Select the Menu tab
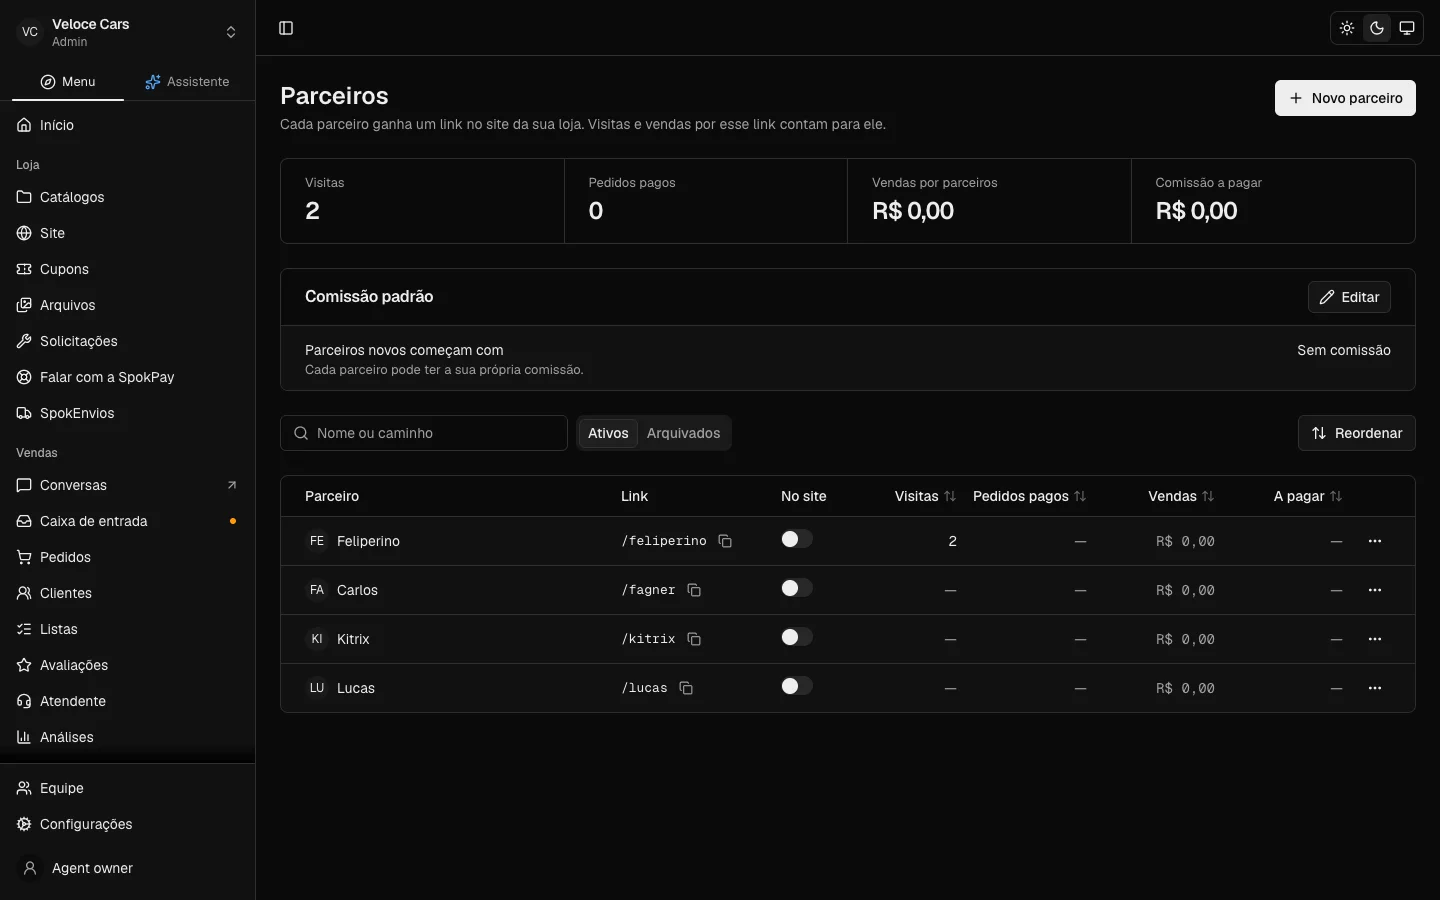 coord(68,82)
